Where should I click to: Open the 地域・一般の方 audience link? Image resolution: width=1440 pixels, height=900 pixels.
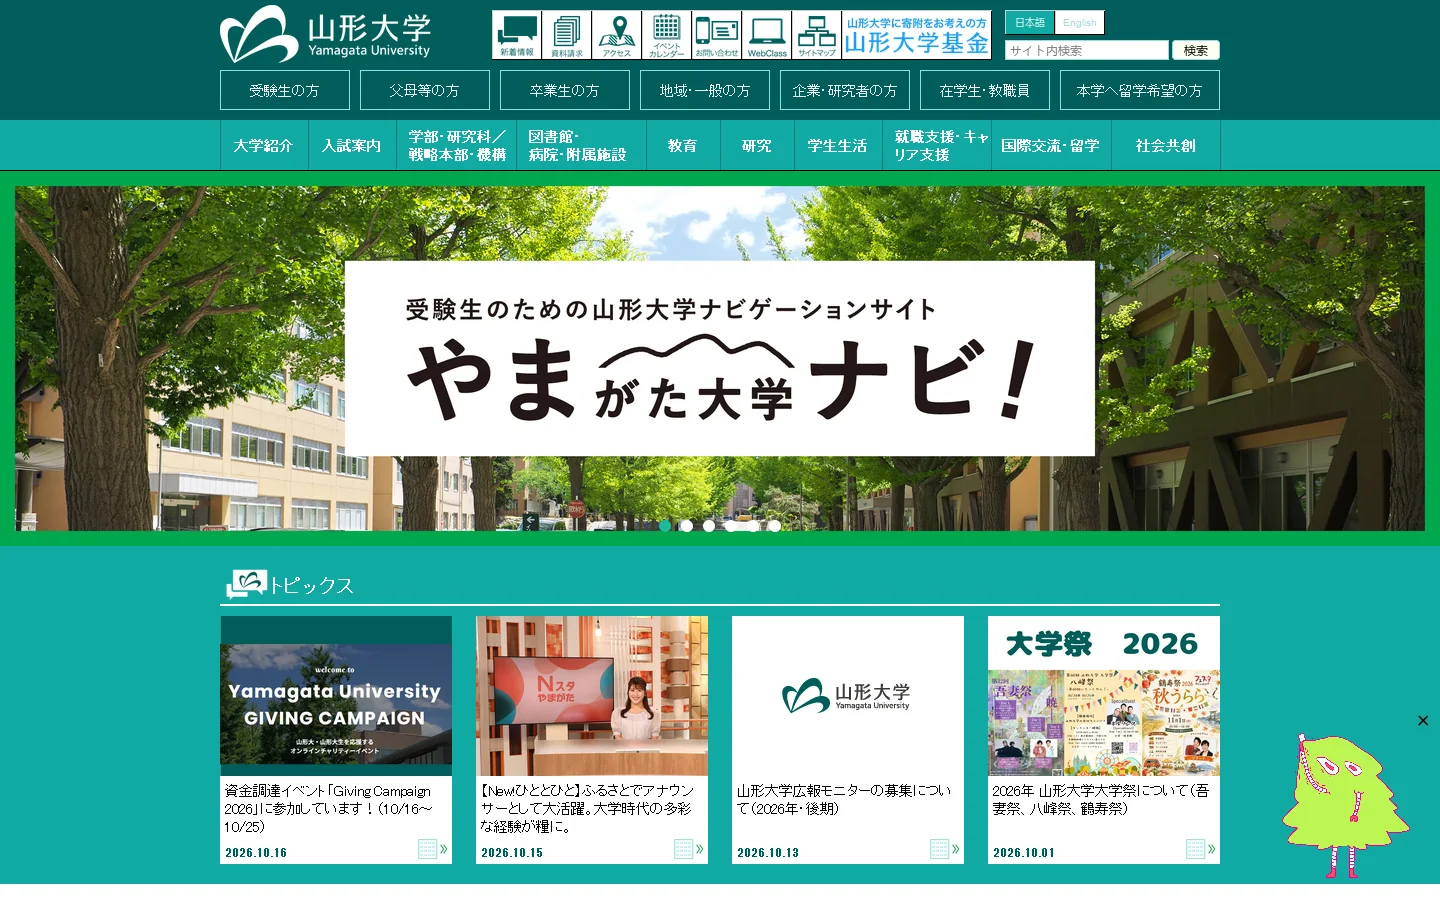pyautogui.click(x=705, y=90)
